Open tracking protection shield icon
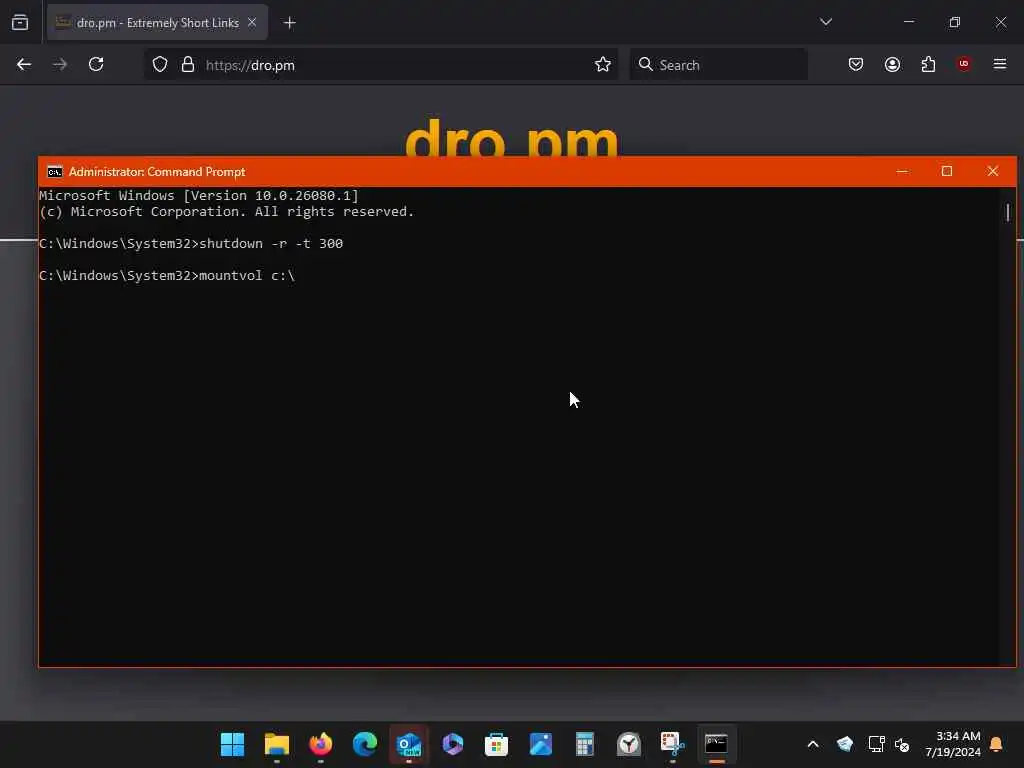This screenshot has height=768, width=1024. coord(160,65)
